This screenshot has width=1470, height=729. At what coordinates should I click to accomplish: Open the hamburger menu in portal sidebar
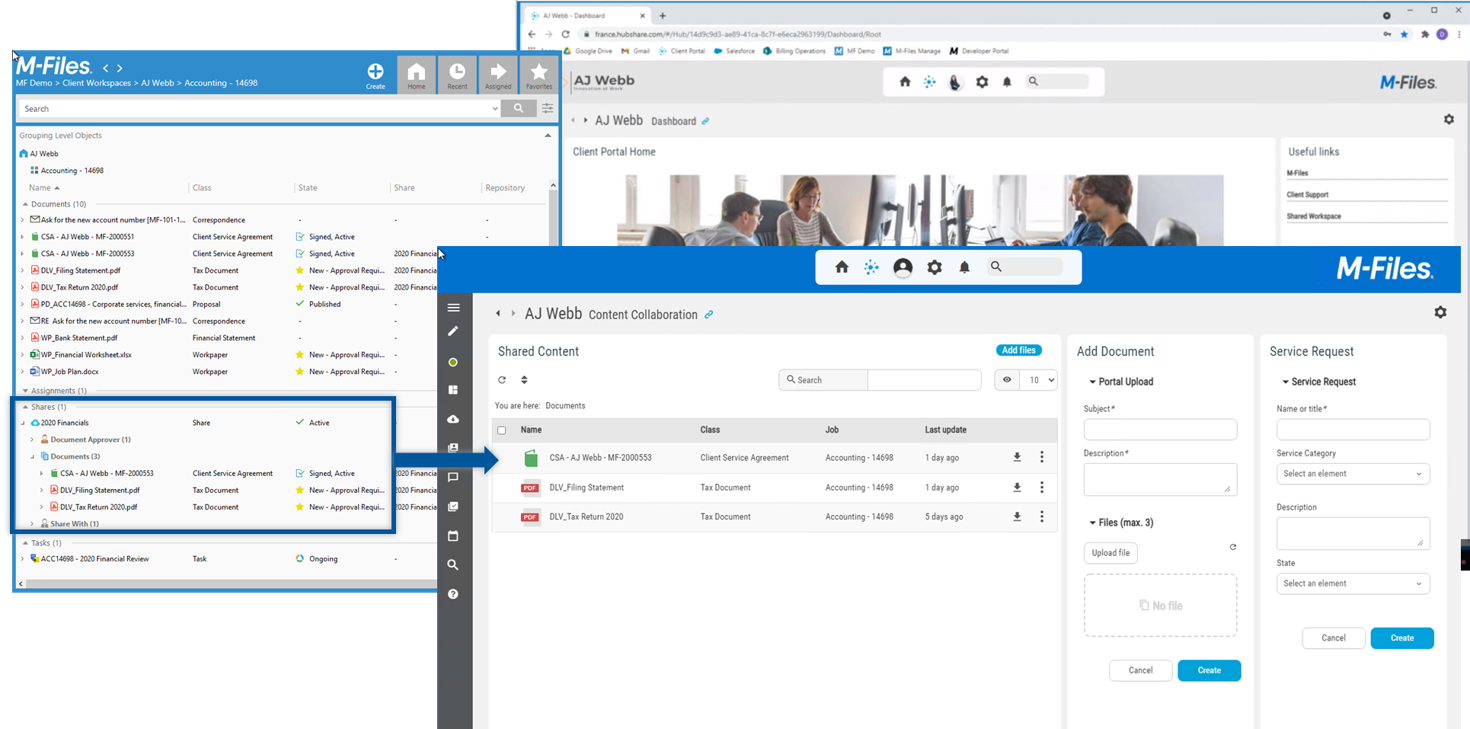point(454,308)
